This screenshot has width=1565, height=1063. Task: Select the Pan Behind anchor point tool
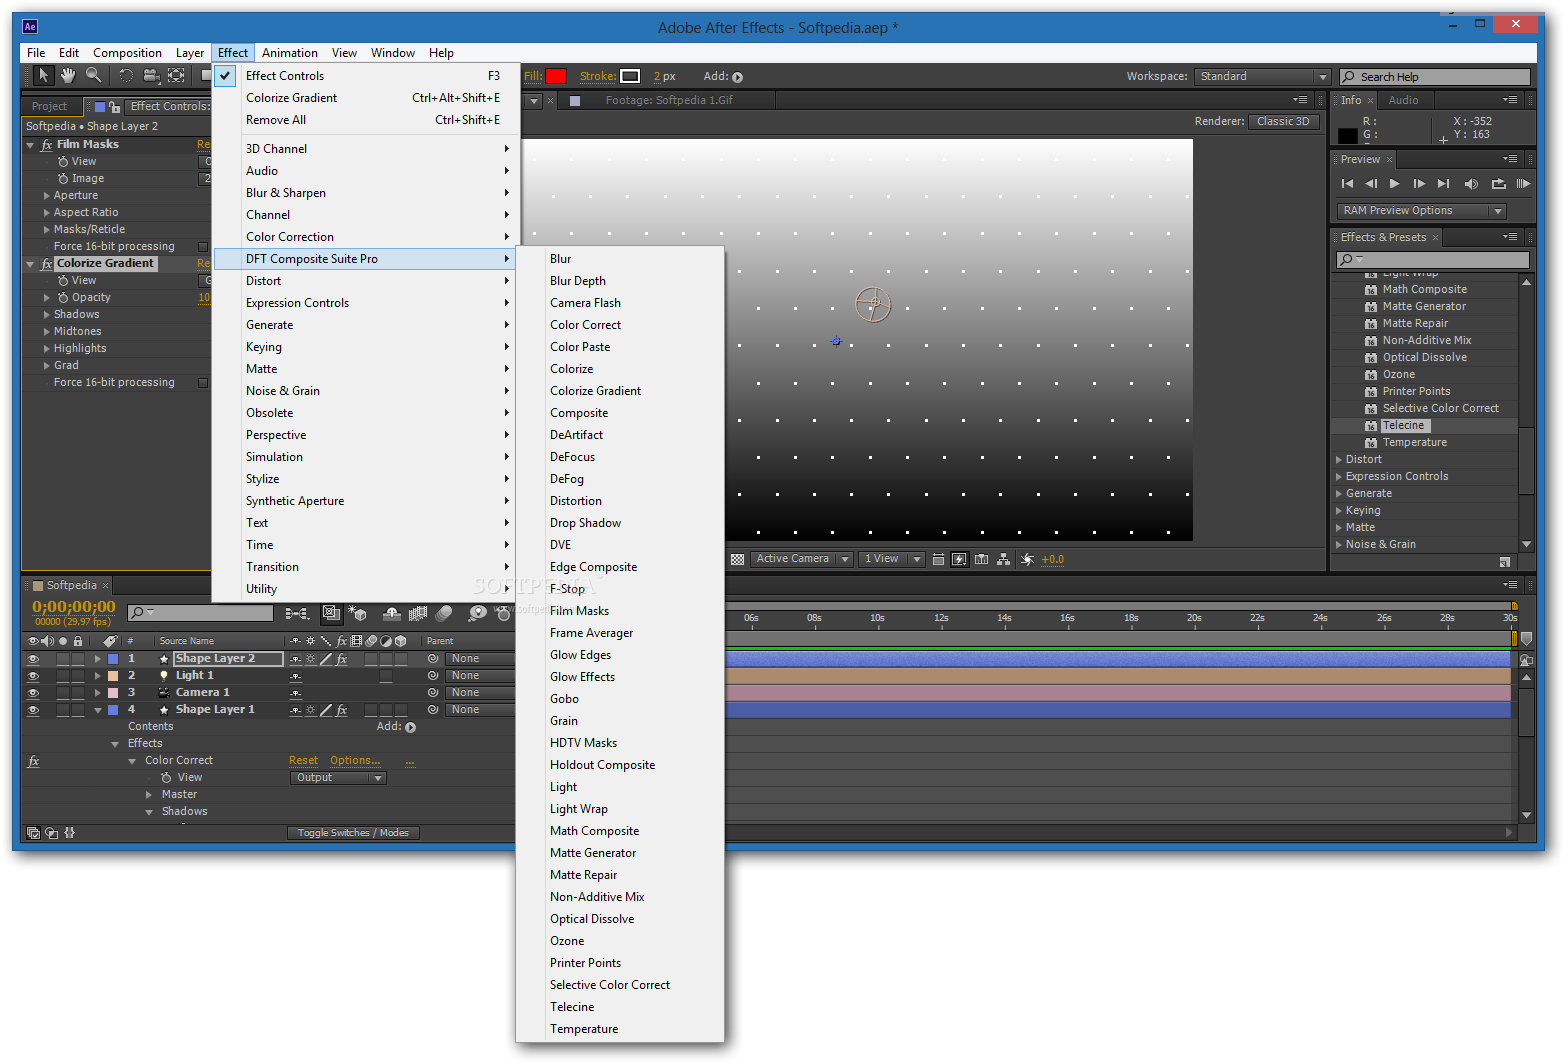177,76
